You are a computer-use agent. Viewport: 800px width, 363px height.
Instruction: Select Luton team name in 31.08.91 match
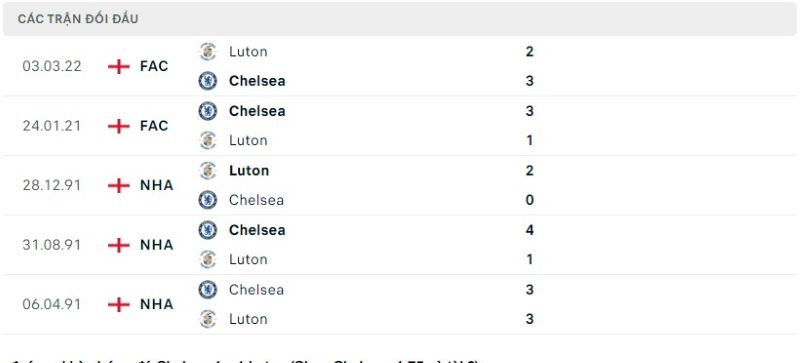(x=248, y=259)
